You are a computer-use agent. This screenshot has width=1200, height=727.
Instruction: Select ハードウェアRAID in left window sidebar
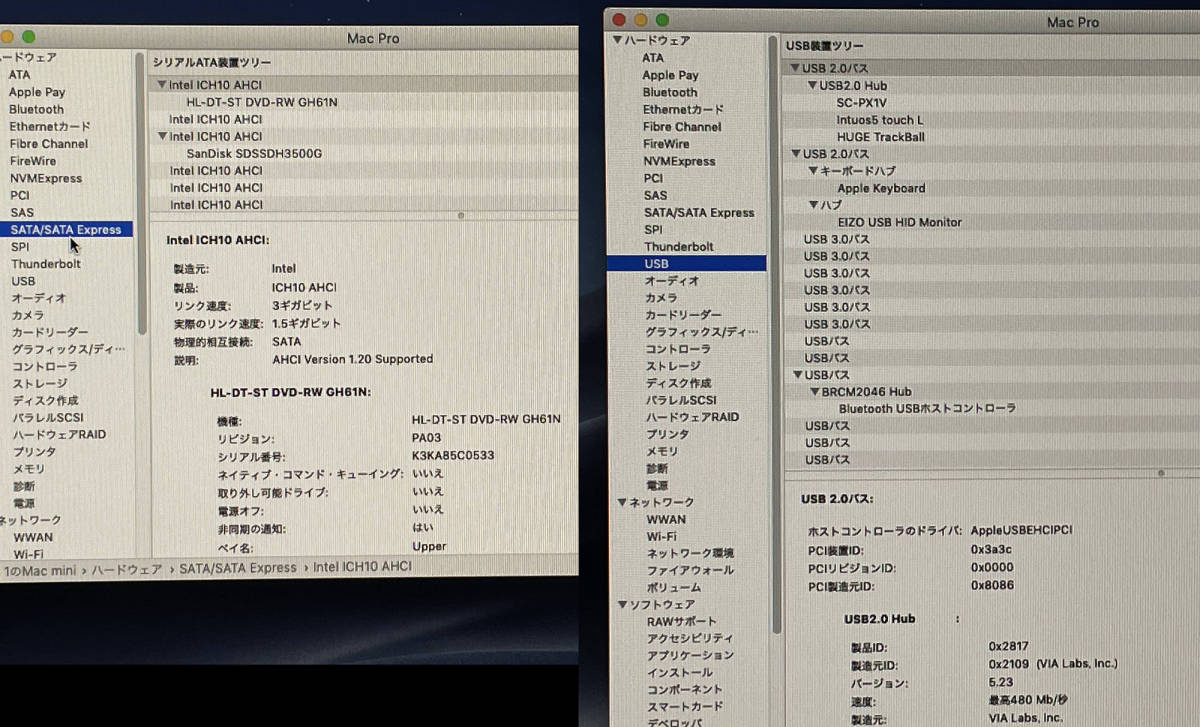(x=58, y=435)
